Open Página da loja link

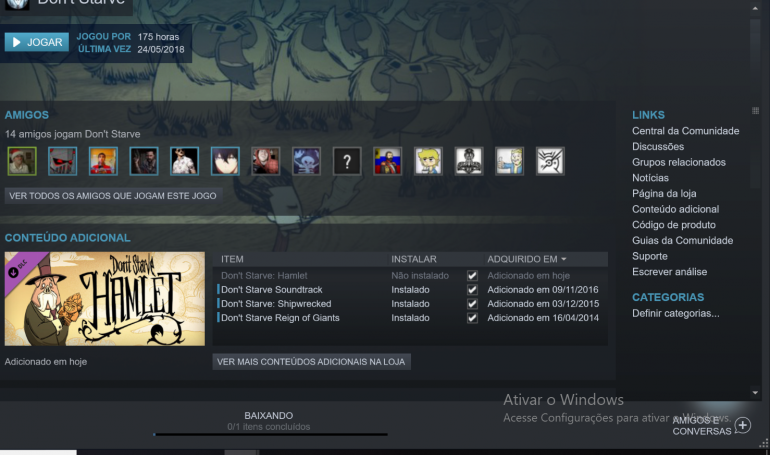(x=664, y=194)
